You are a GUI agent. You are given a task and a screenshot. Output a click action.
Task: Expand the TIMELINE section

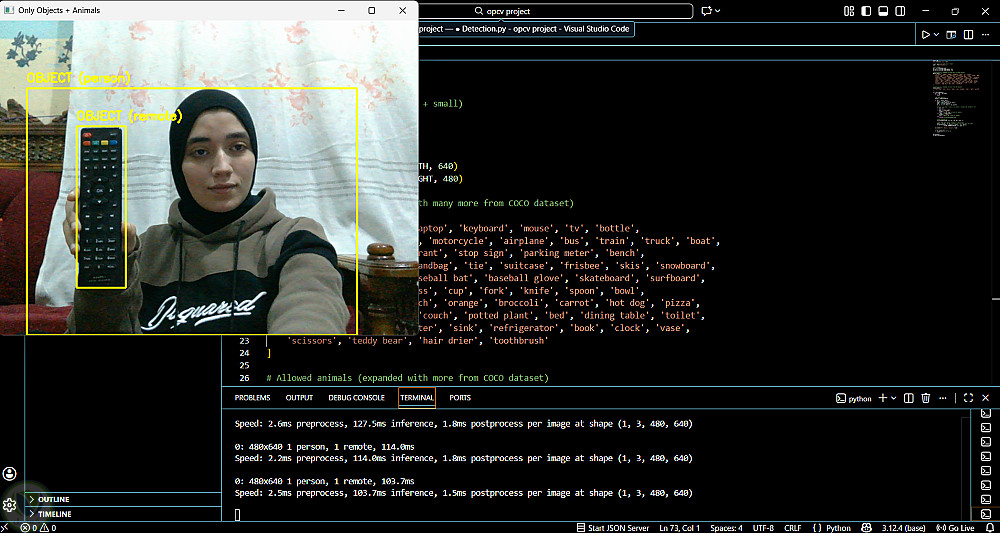pos(54,514)
